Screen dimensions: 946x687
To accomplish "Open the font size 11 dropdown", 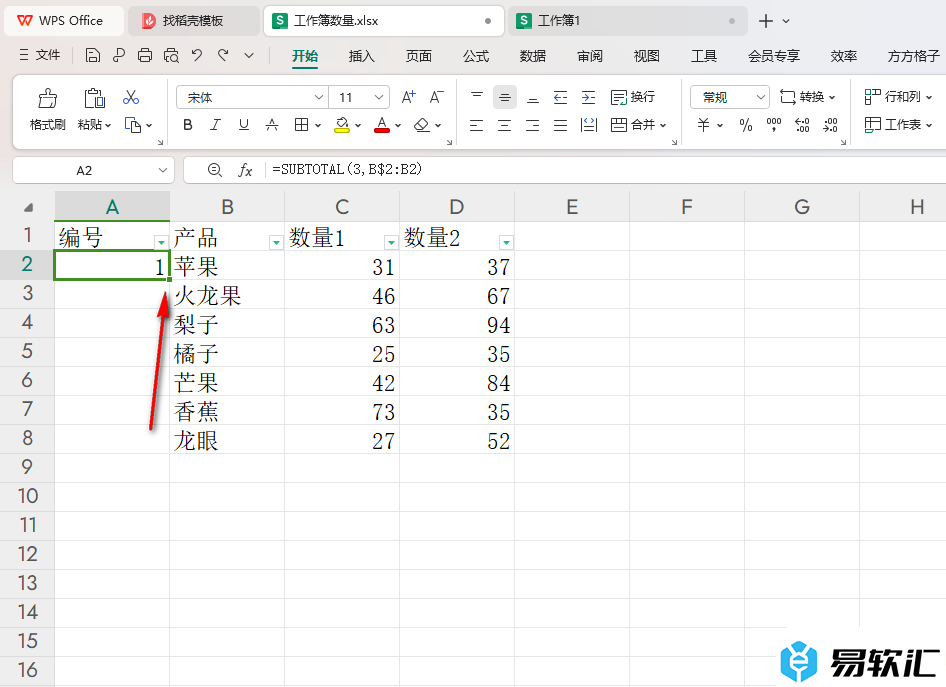I will 378,97.
